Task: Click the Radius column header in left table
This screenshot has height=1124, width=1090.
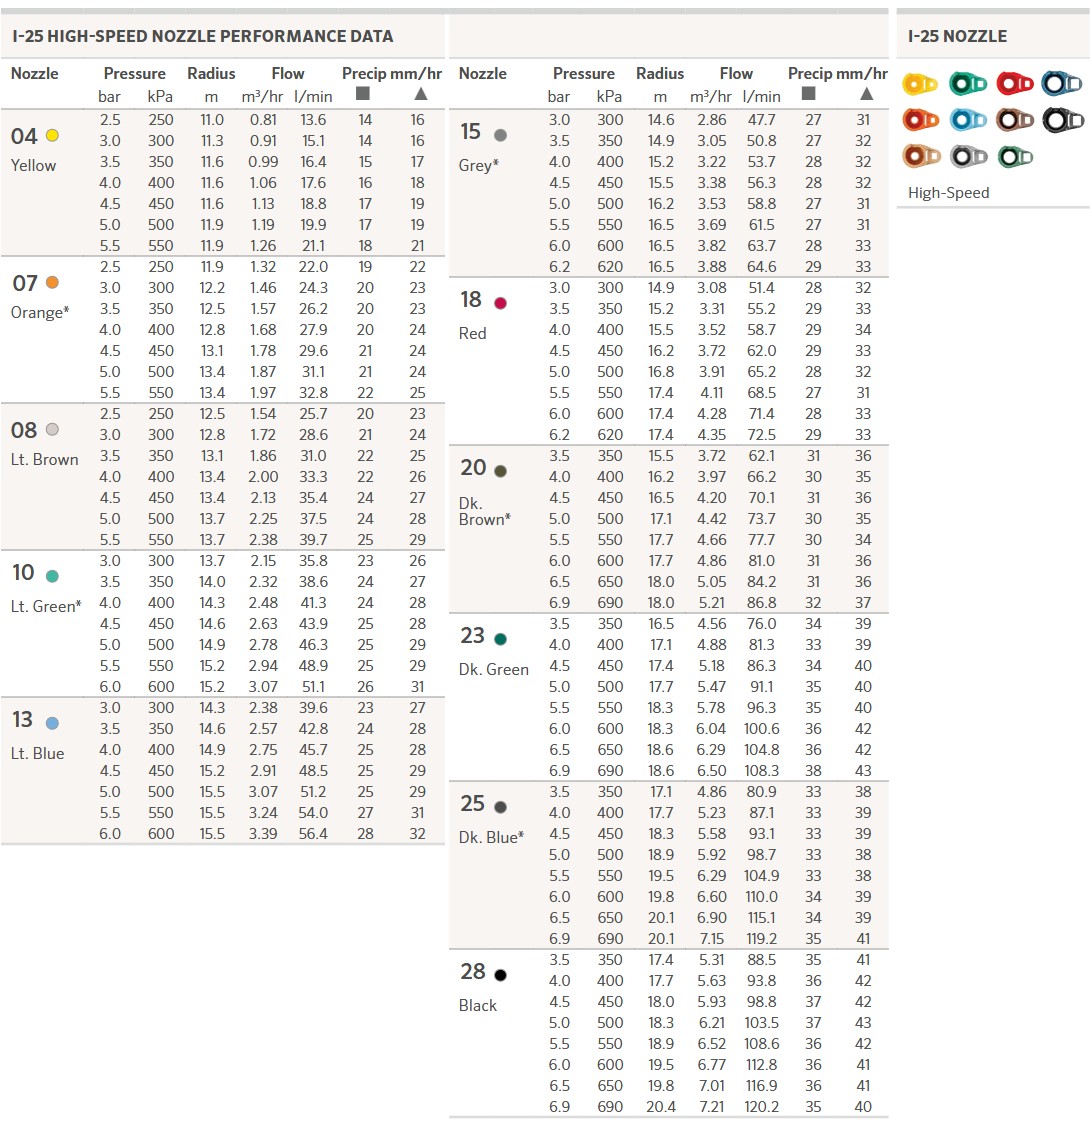Action: pyautogui.click(x=211, y=73)
